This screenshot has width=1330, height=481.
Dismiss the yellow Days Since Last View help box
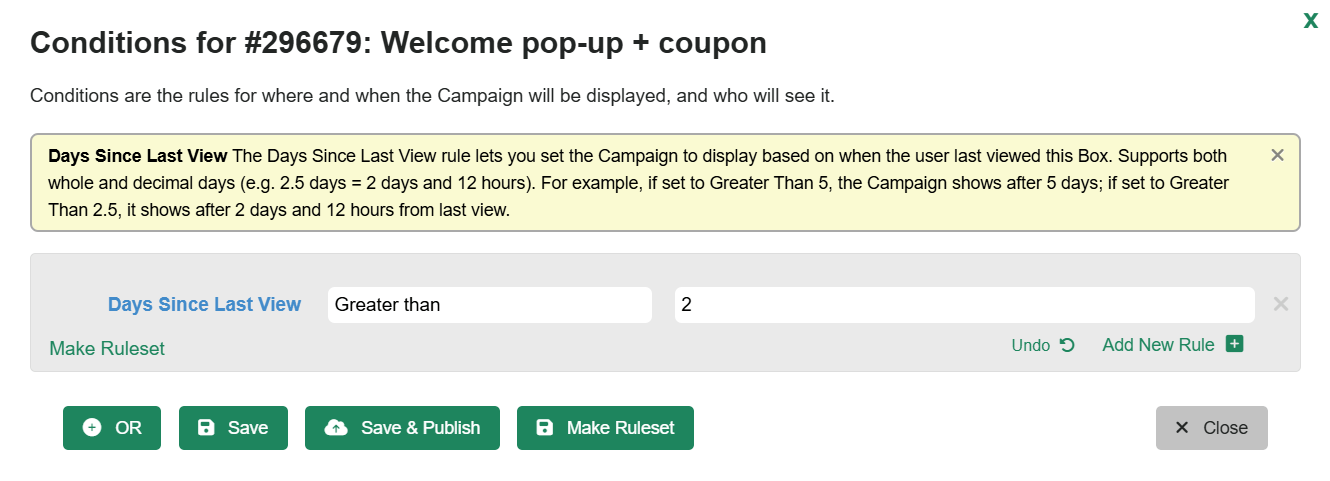[1277, 155]
